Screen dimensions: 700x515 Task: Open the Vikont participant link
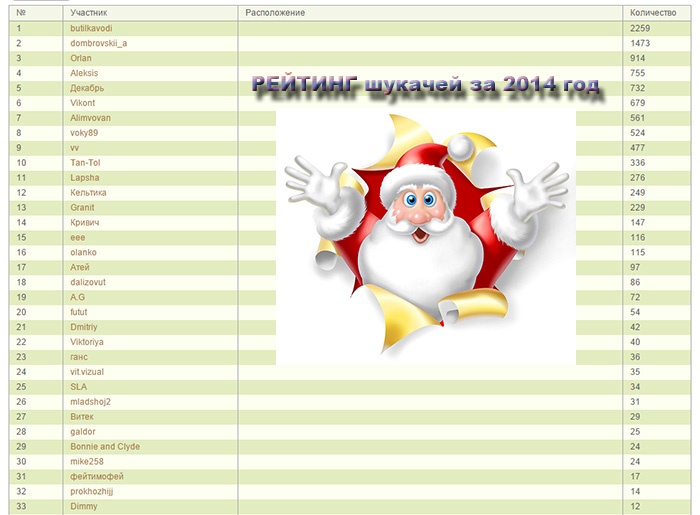point(83,103)
